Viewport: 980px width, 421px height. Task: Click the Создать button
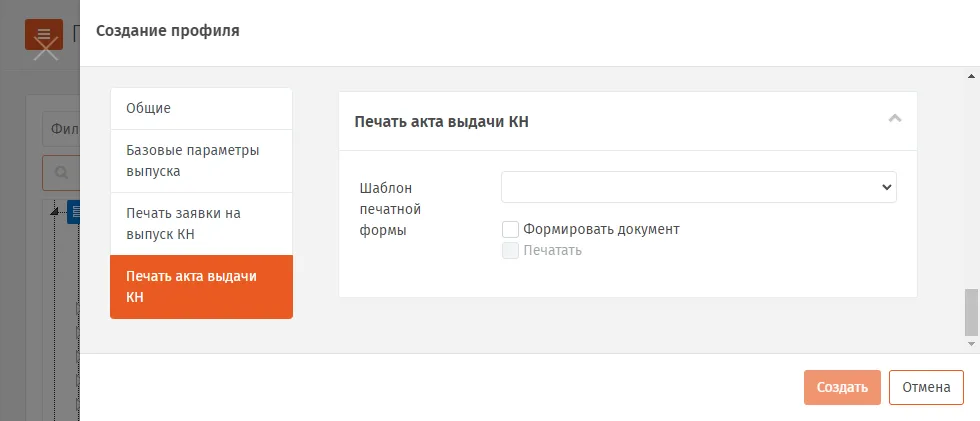842,387
